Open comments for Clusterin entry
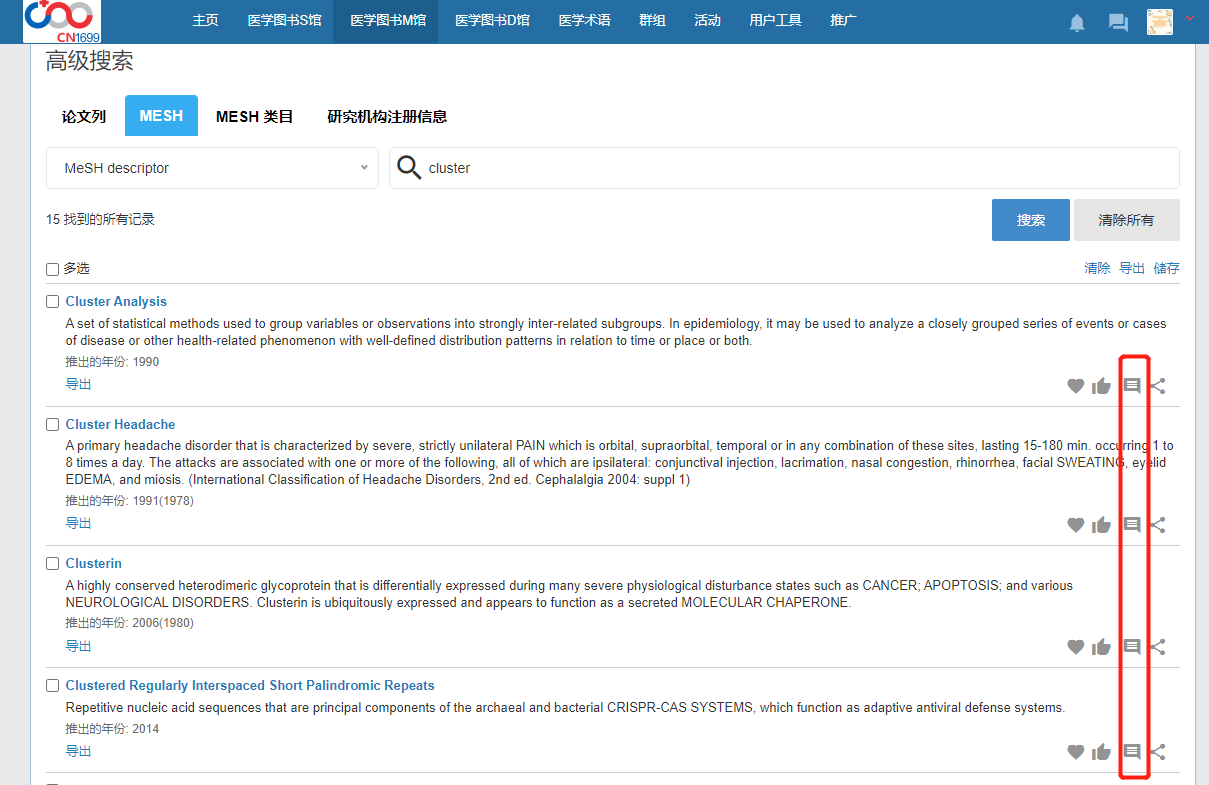The width and height of the screenshot is (1209, 785). 1132,647
